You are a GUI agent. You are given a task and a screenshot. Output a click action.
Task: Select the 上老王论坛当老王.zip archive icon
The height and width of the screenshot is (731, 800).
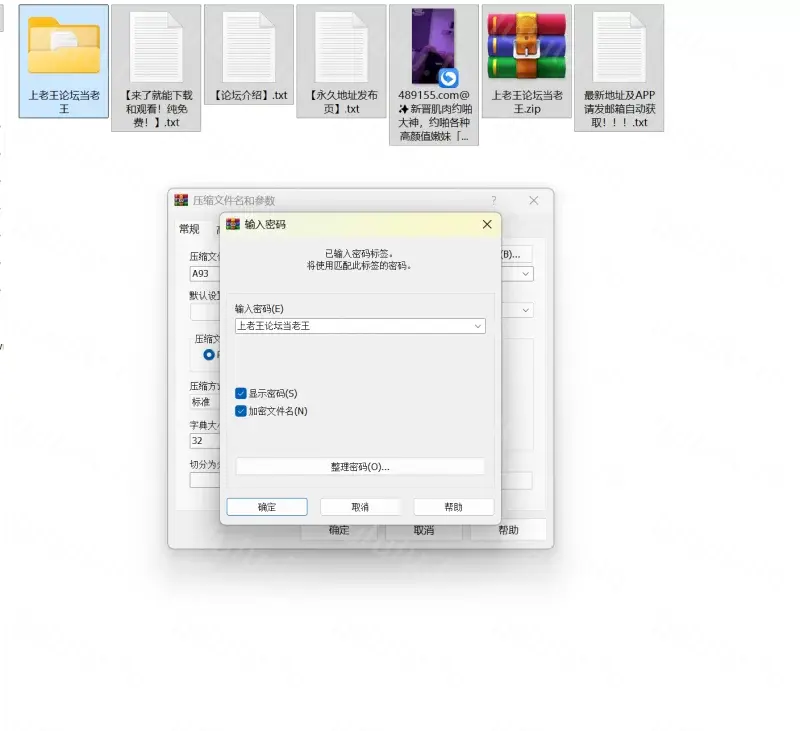pyautogui.click(x=527, y=45)
